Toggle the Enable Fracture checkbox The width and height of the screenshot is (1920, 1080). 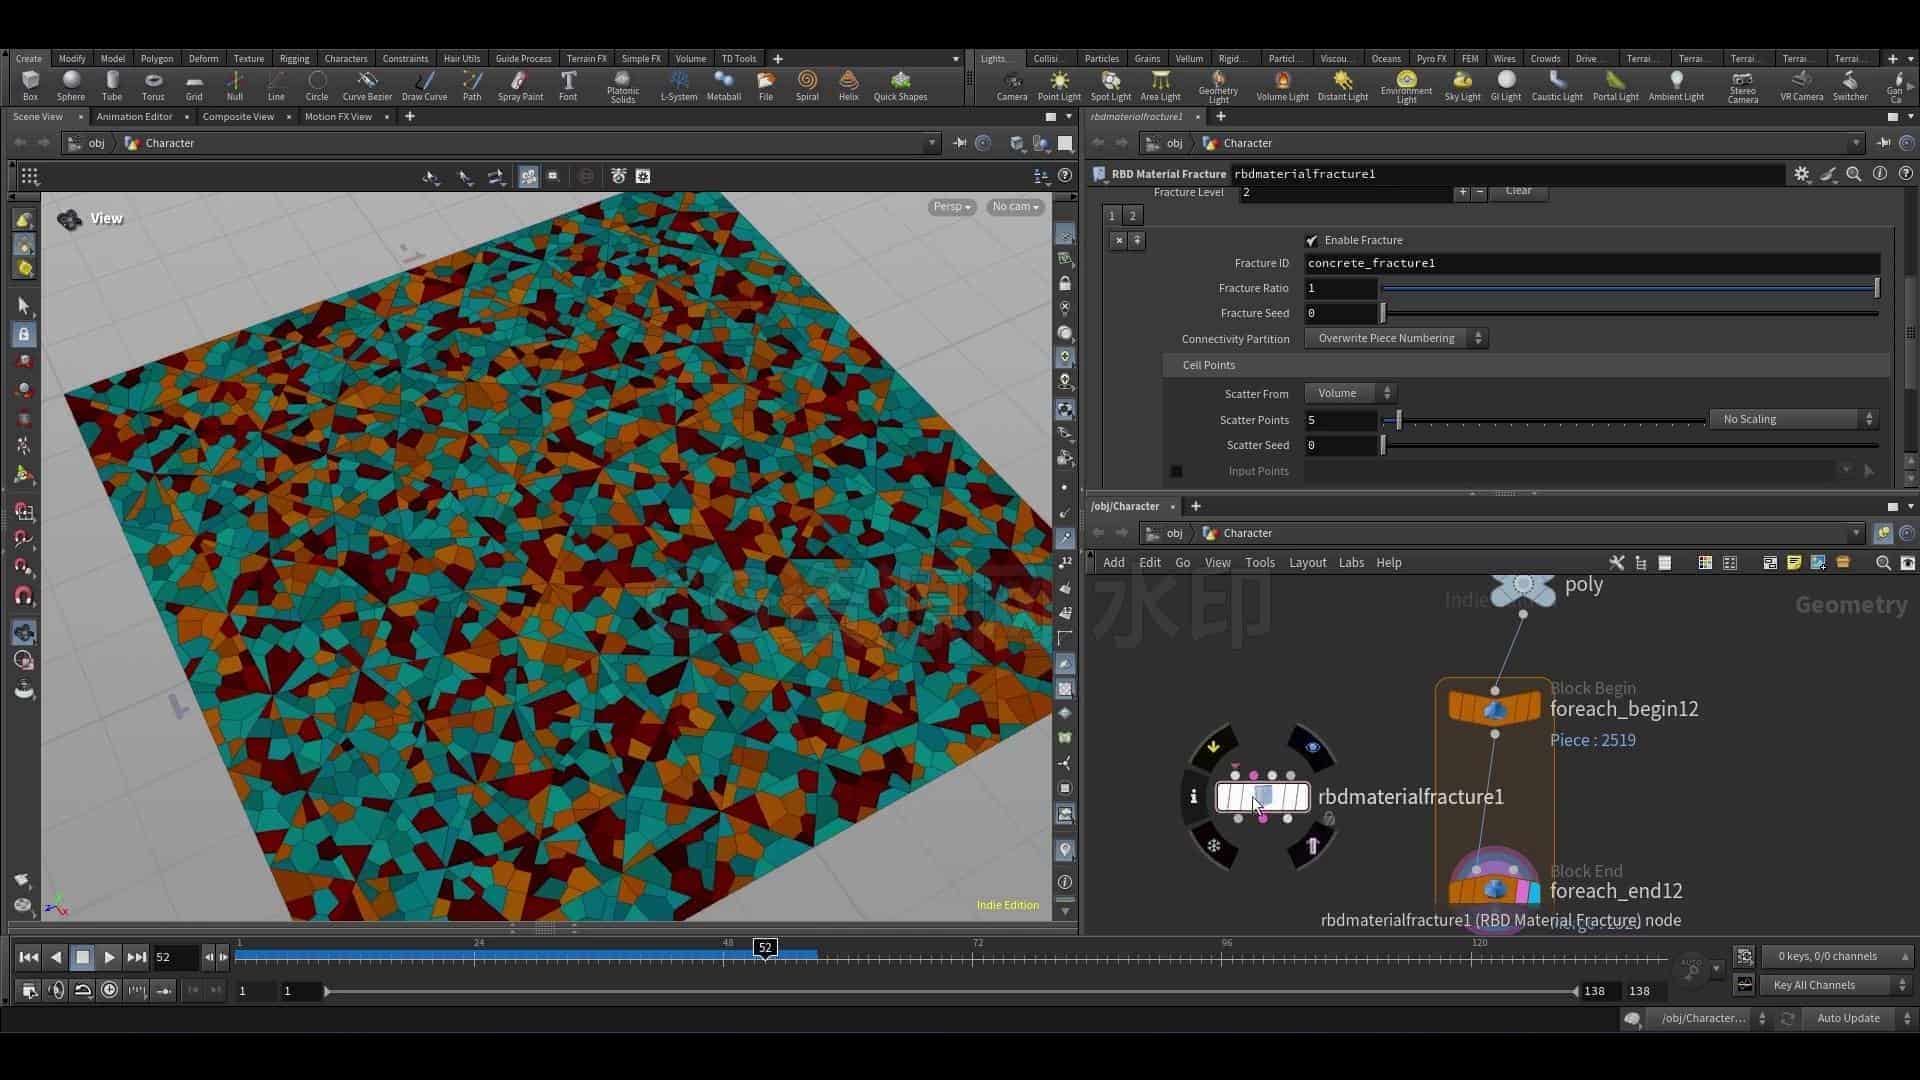(x=1312, y=240)
